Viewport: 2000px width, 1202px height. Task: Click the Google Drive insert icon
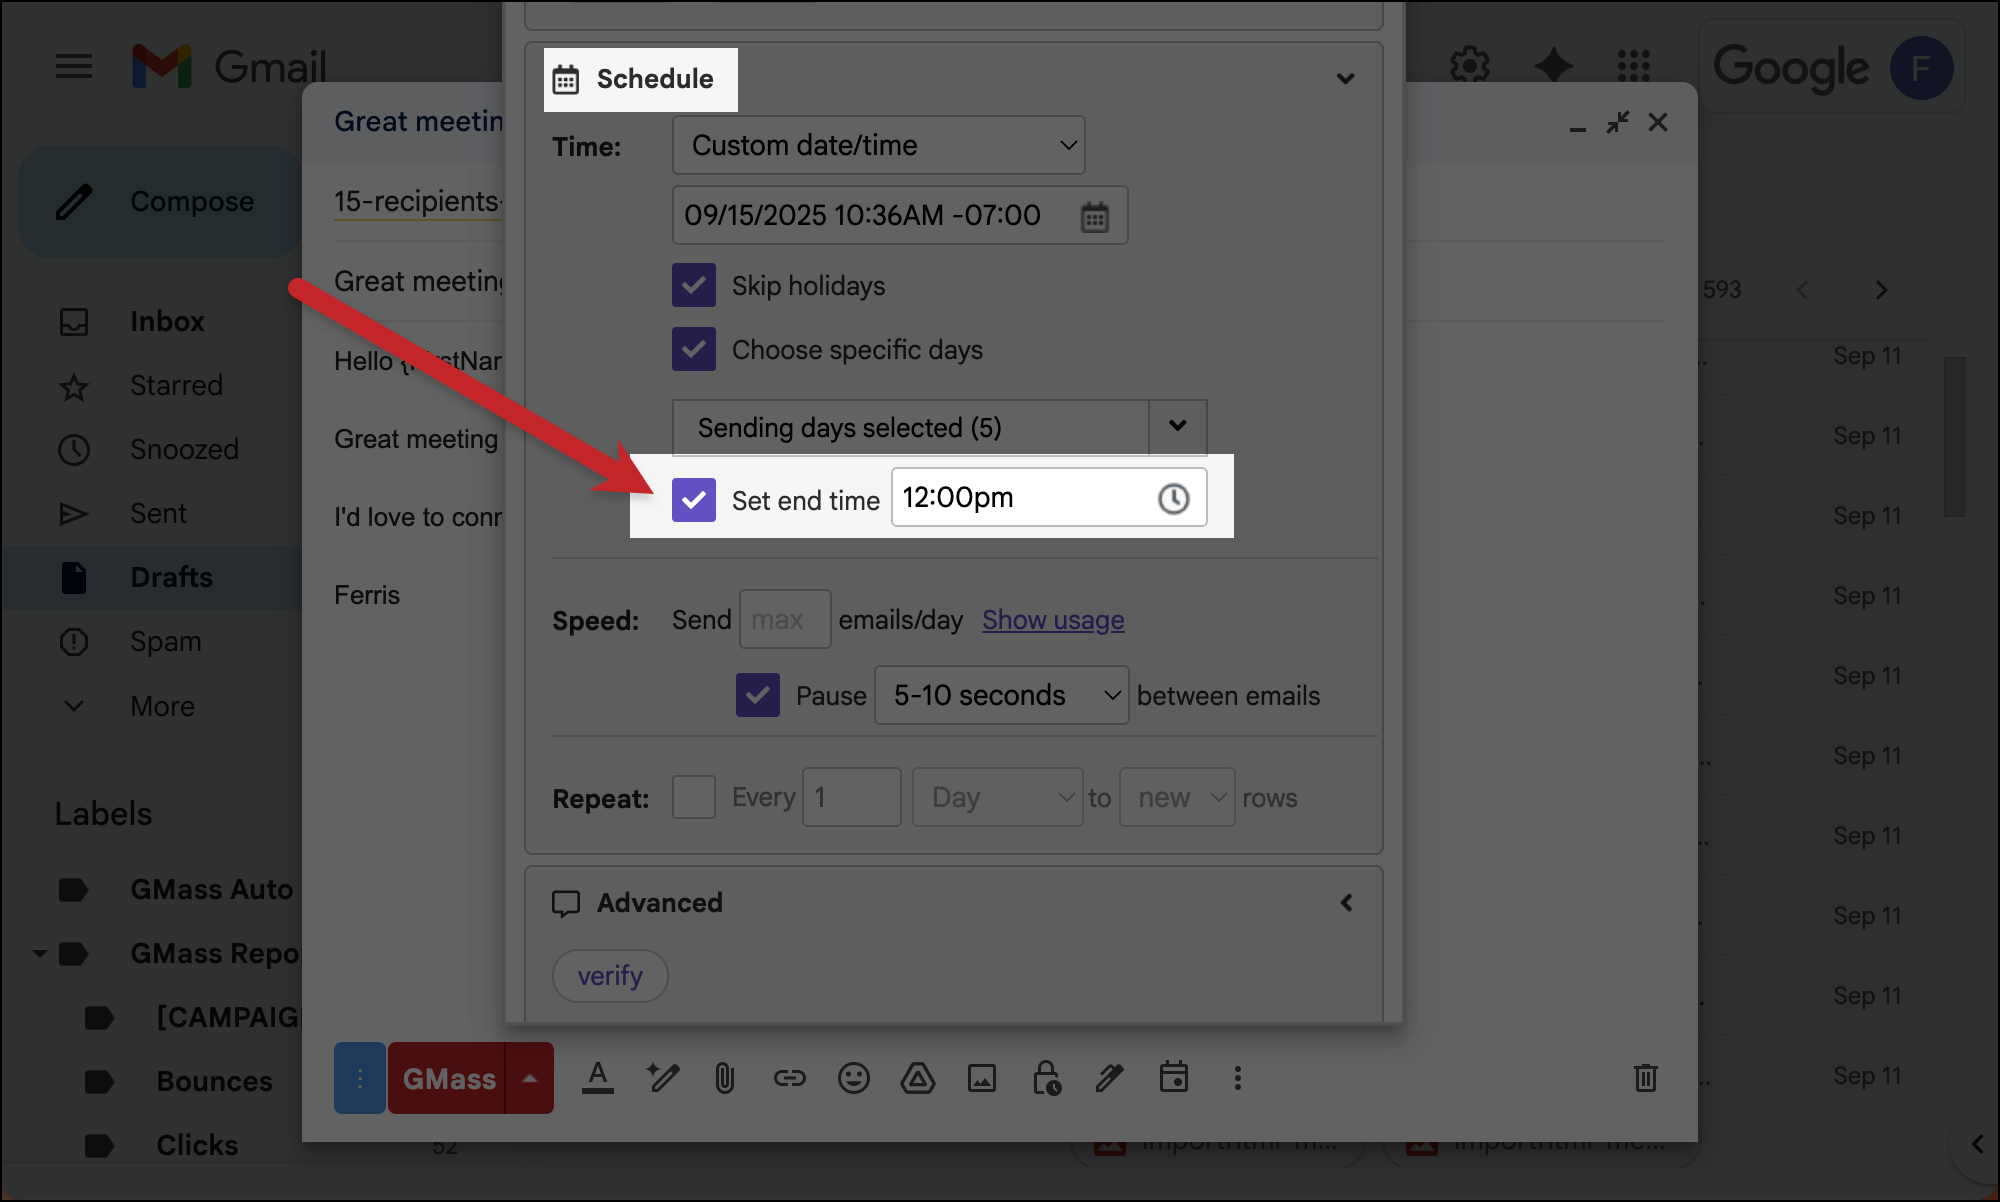pos(917,1078)
